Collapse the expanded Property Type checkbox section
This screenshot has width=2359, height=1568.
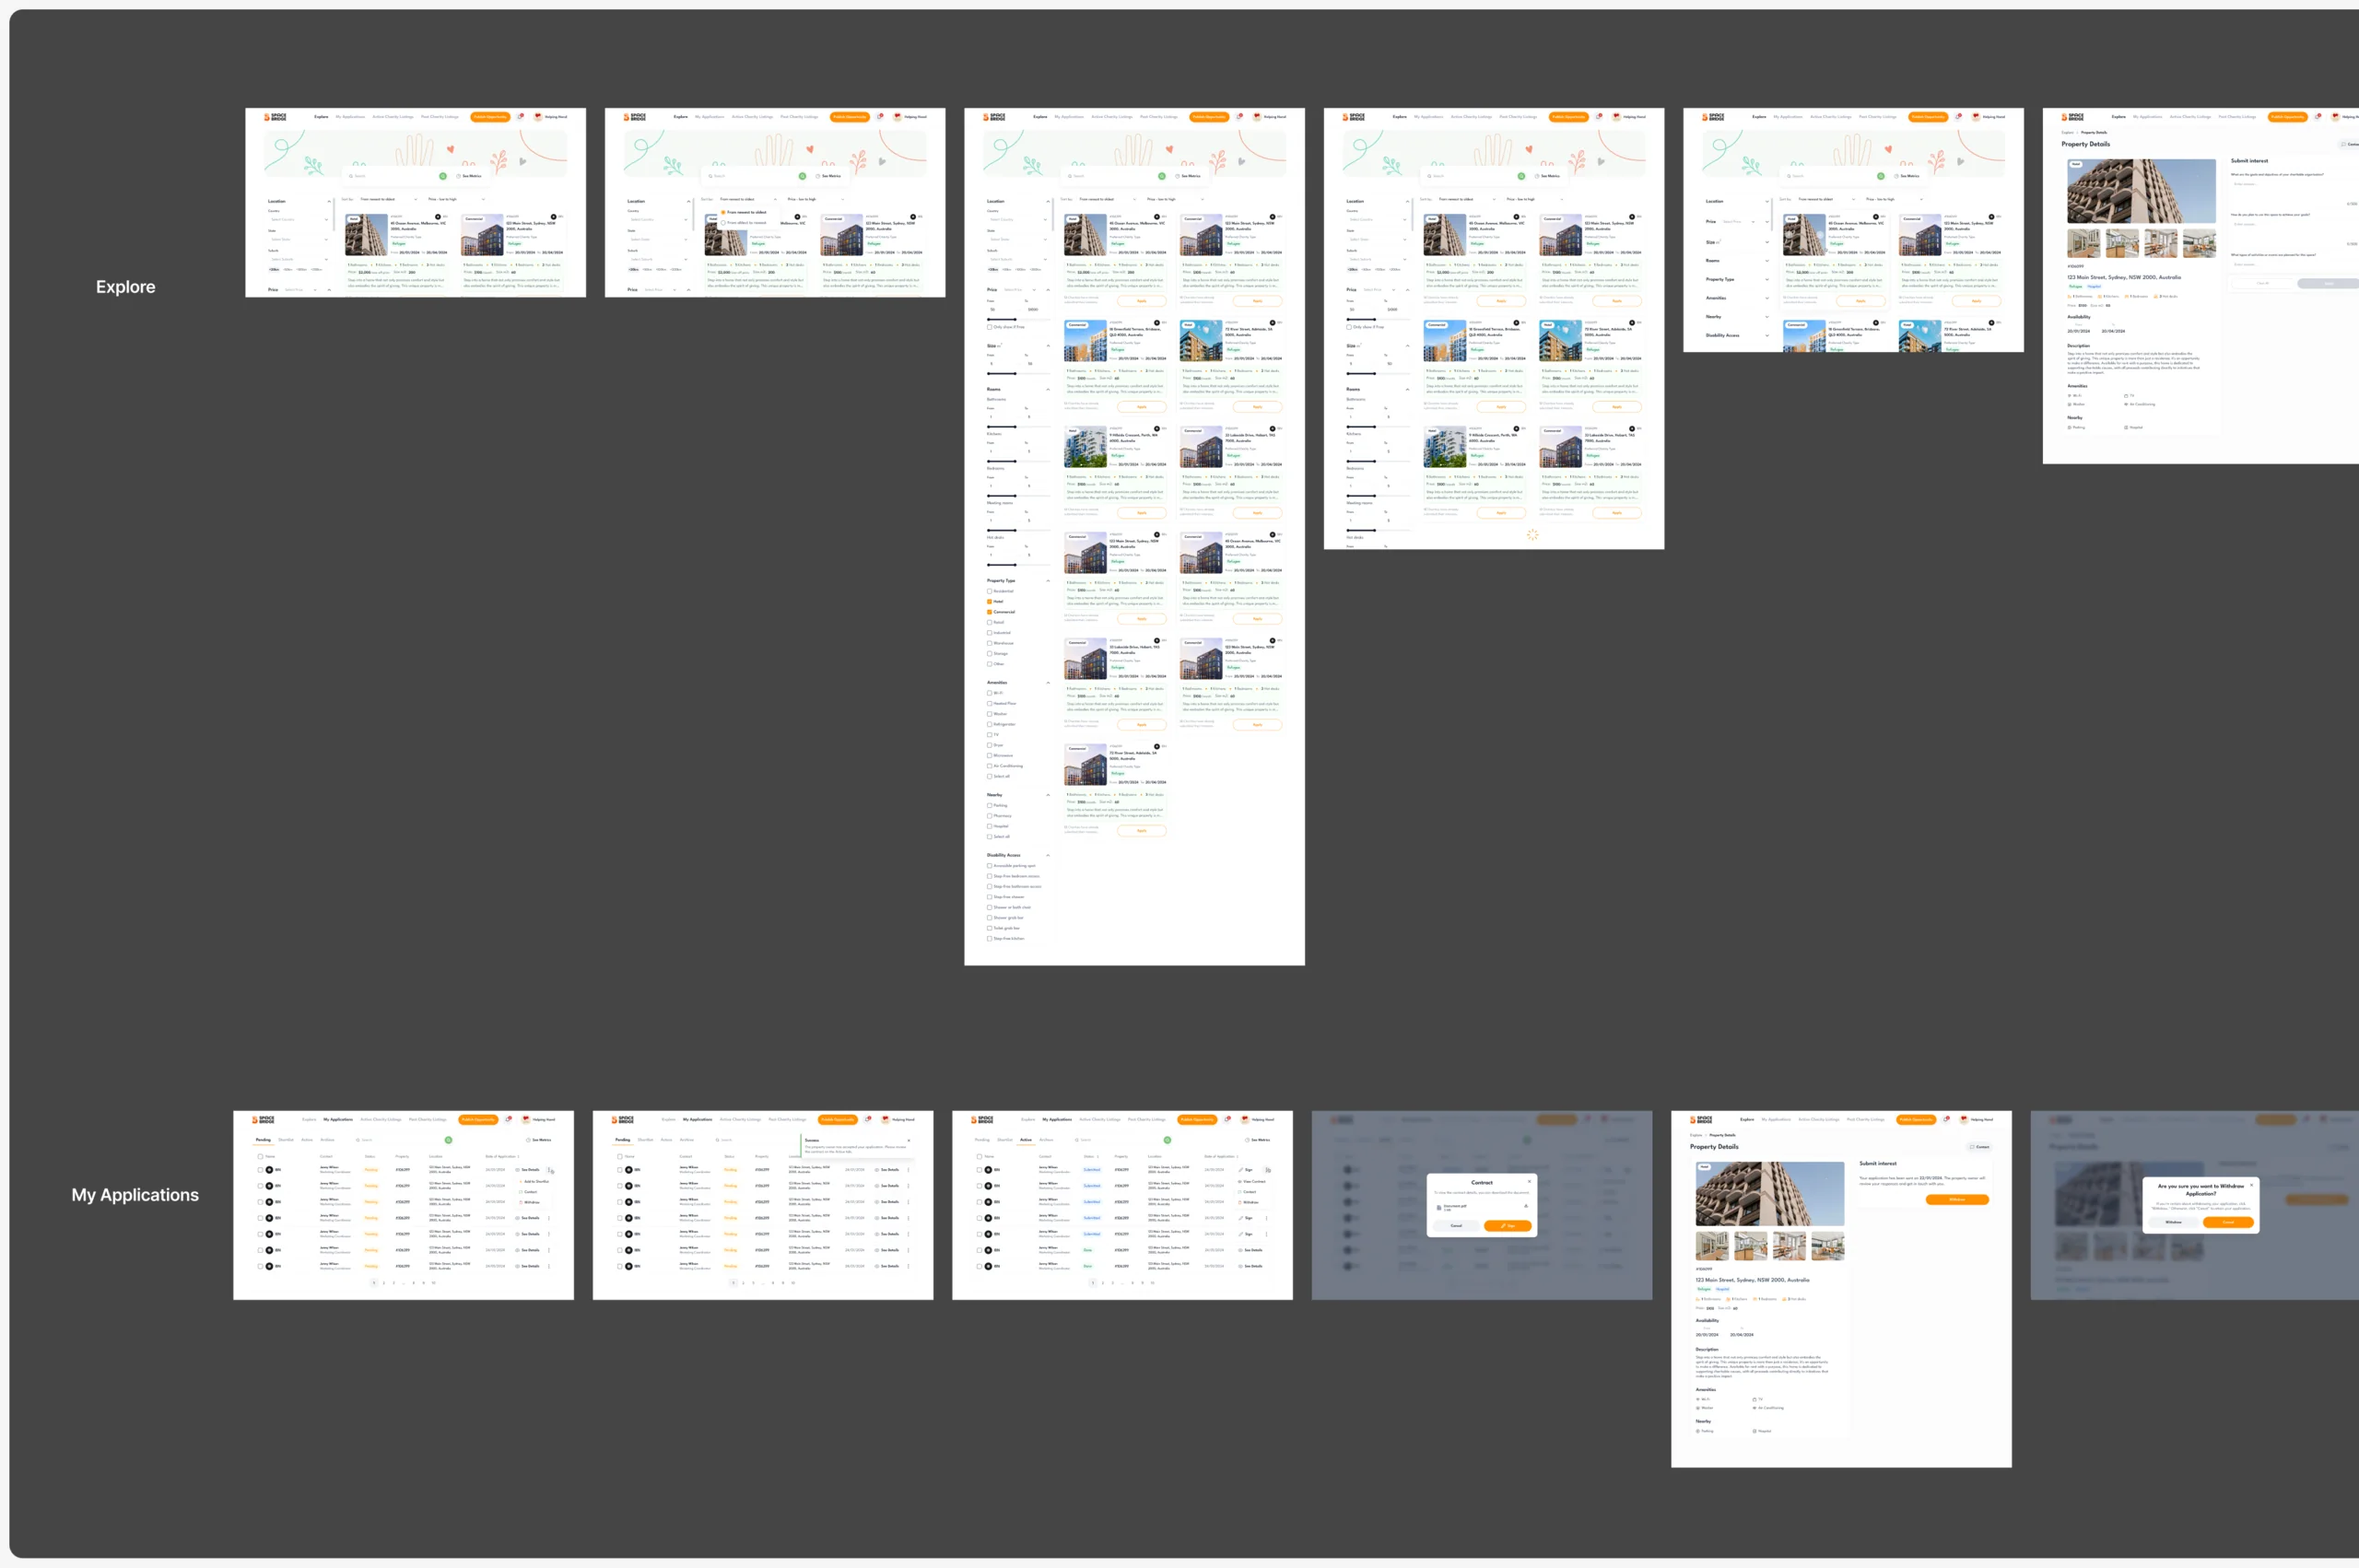point(1048,581)
